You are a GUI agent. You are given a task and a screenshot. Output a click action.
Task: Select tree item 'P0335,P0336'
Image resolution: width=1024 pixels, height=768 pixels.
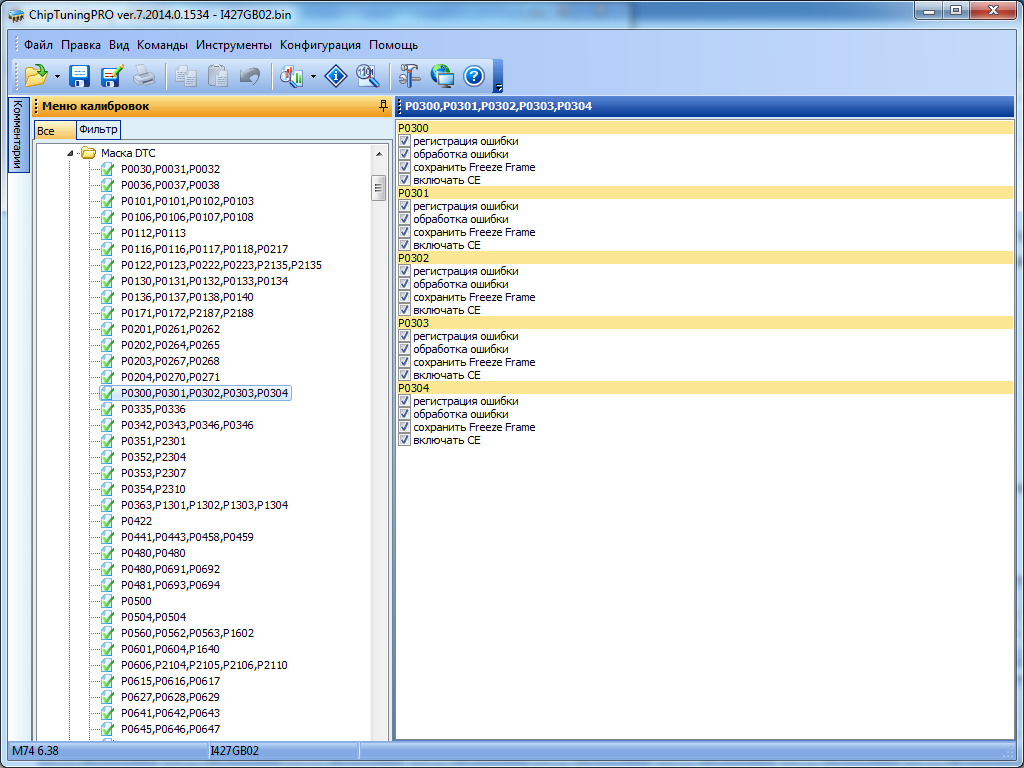coord(153,409)
